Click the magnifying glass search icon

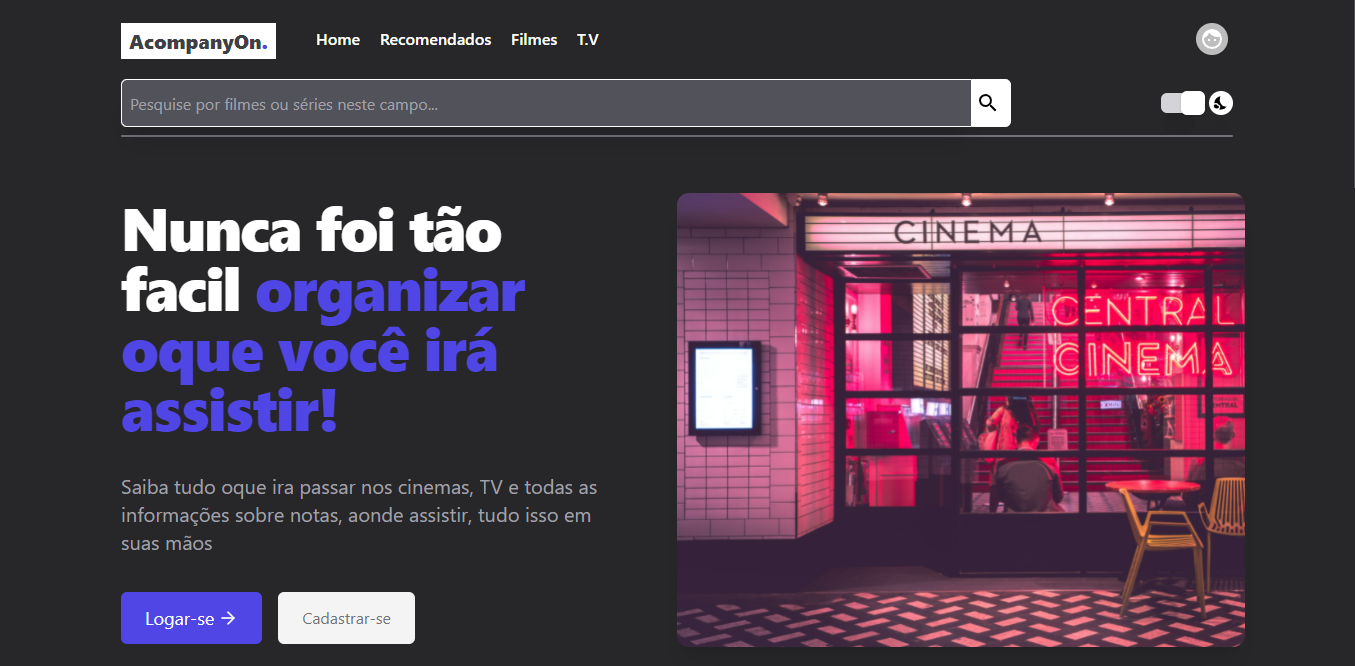989,103
